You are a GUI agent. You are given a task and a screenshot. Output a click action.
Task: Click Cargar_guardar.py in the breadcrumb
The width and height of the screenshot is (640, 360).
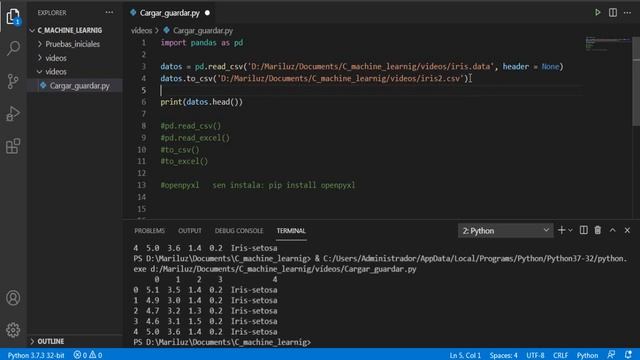click(x=203, y=31)
